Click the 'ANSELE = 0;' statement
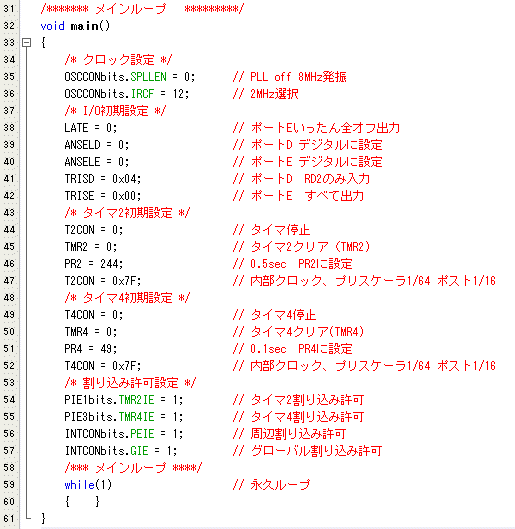The image size is (515, 529). click(97, 162)
